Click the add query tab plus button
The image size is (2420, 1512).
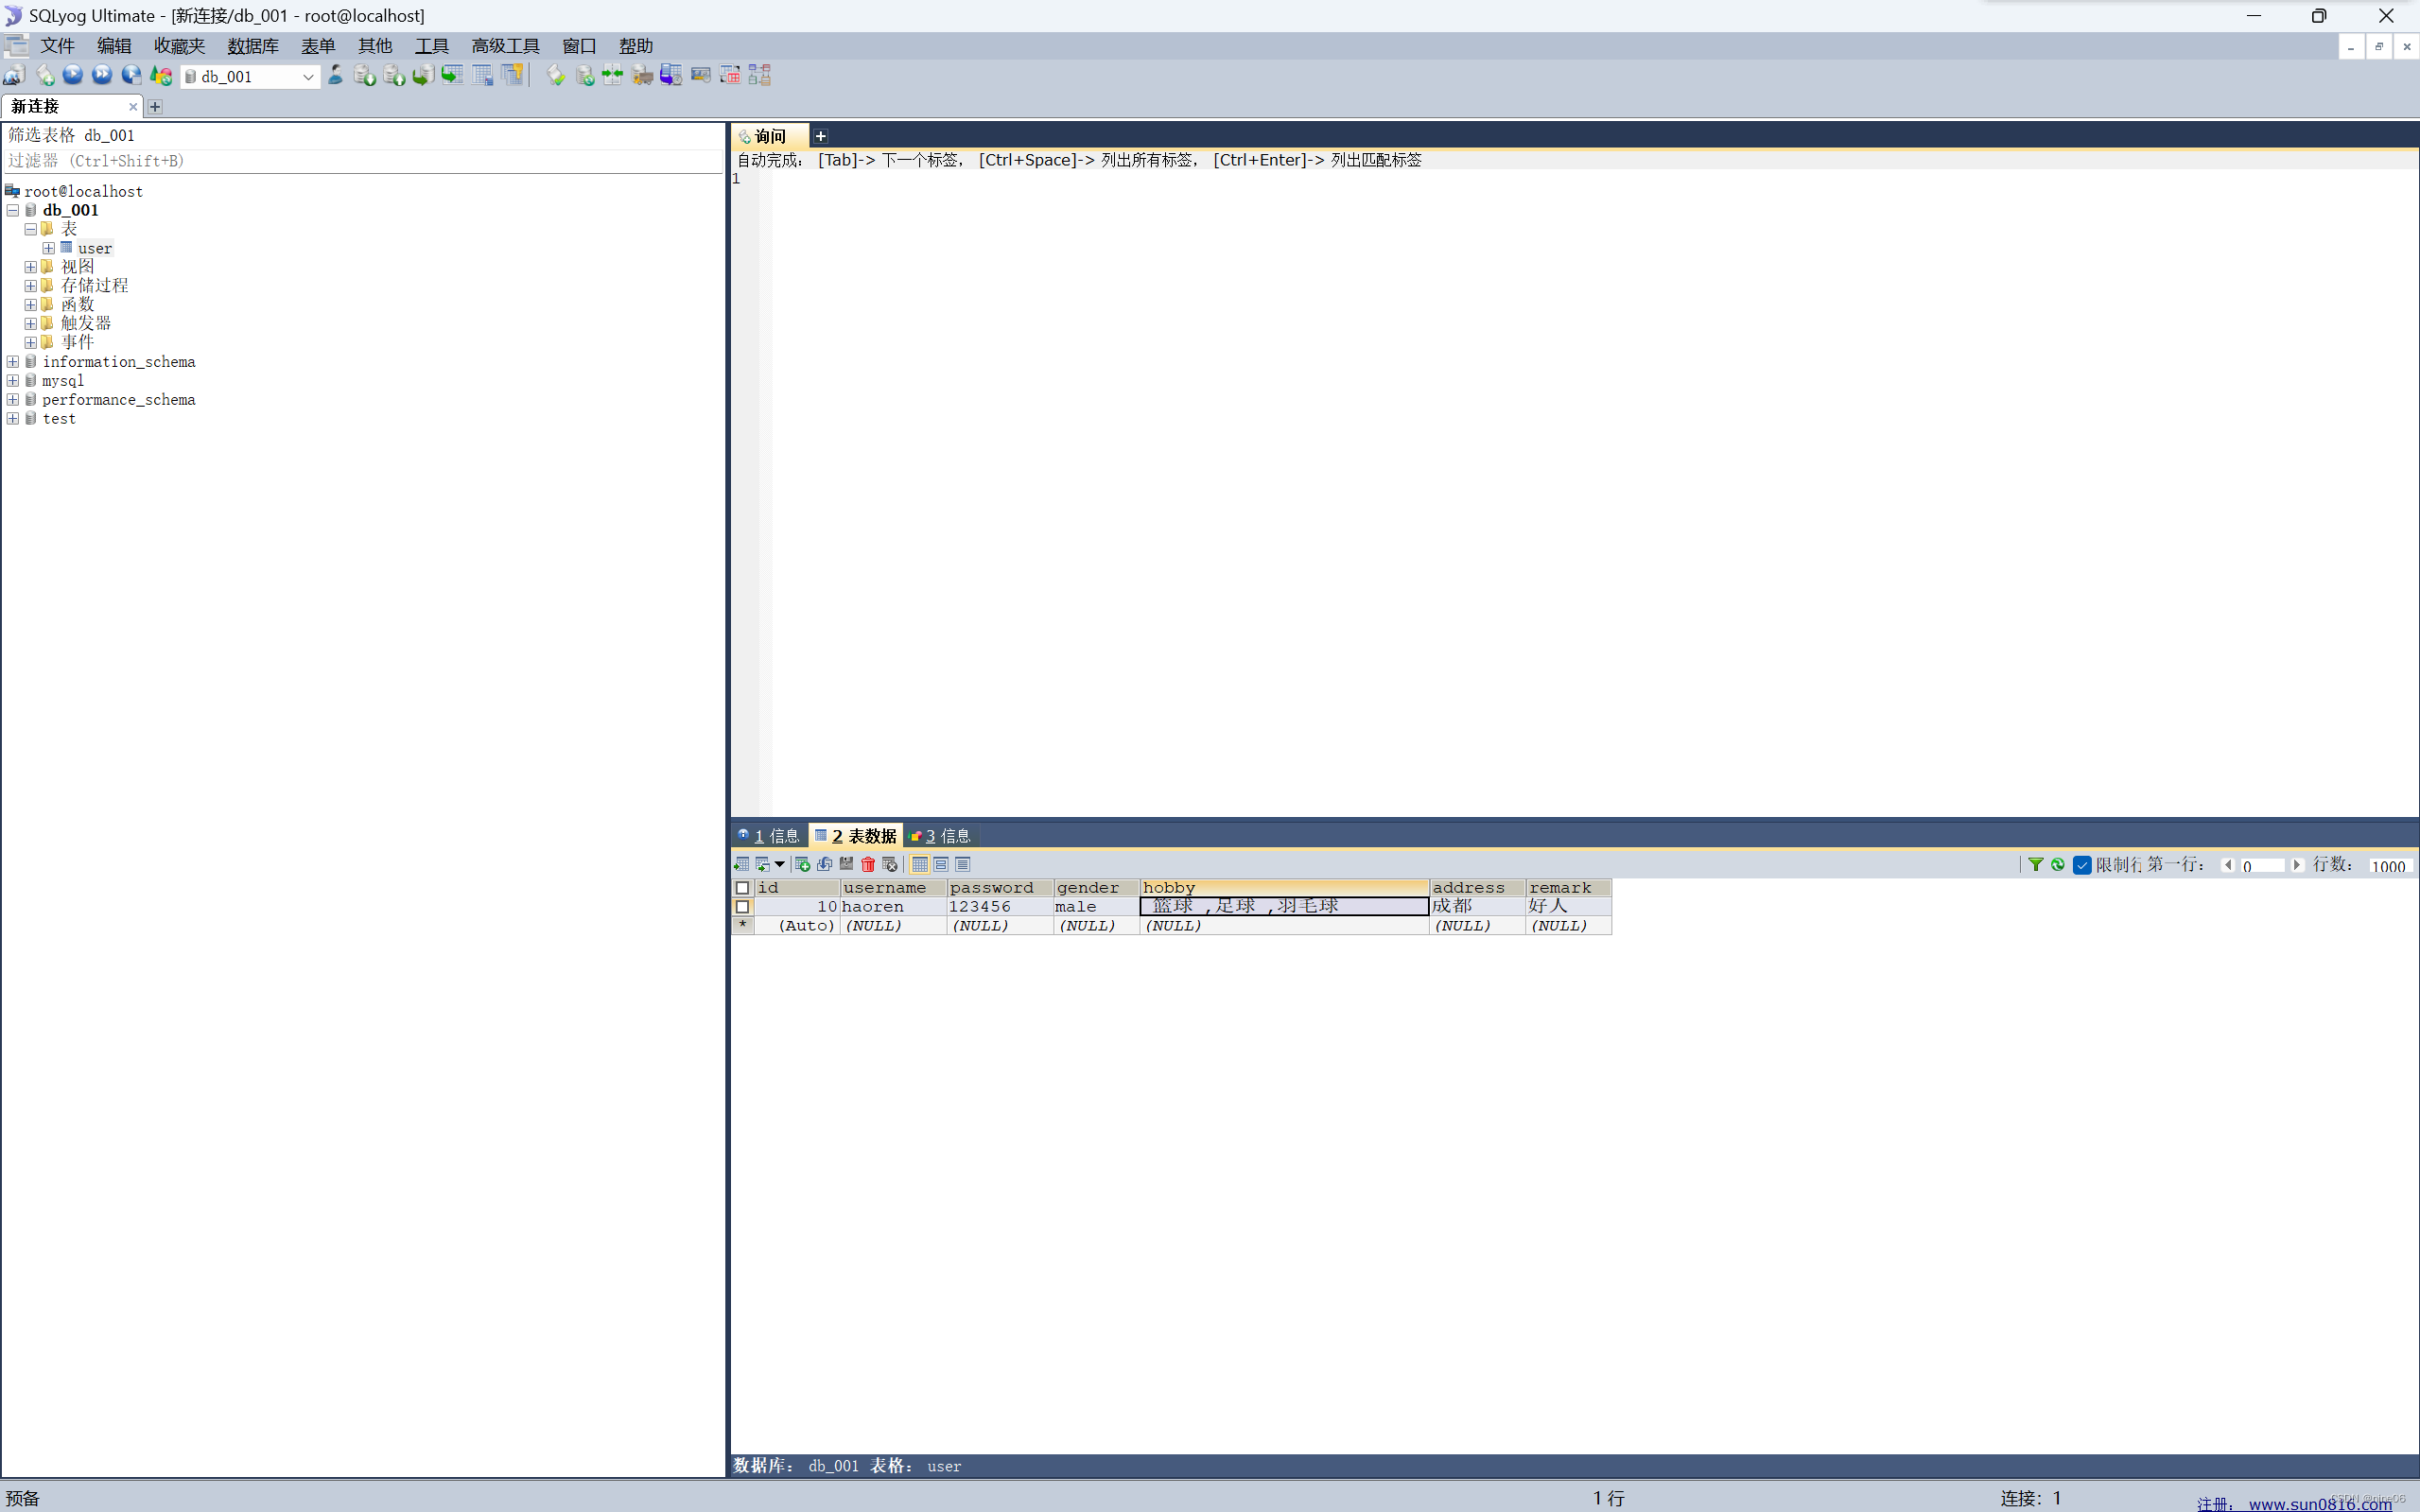[x=820, y=136]
